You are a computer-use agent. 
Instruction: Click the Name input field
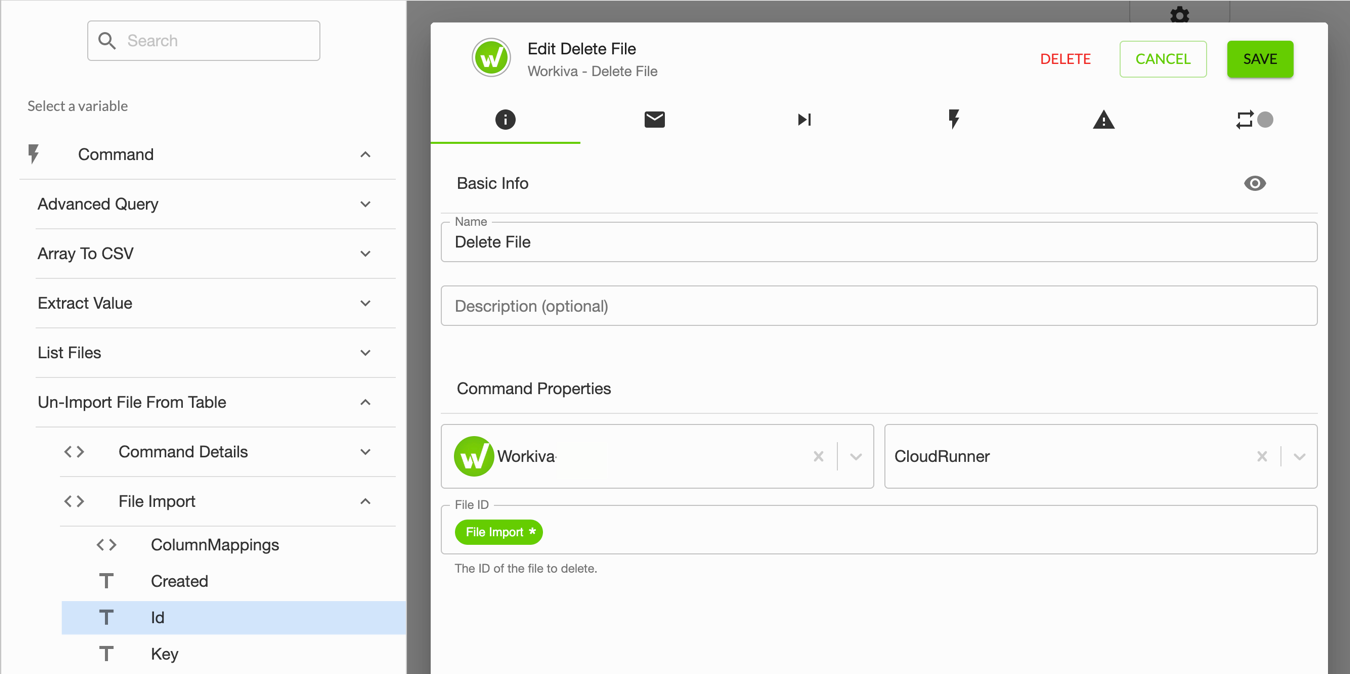(879, 242)
